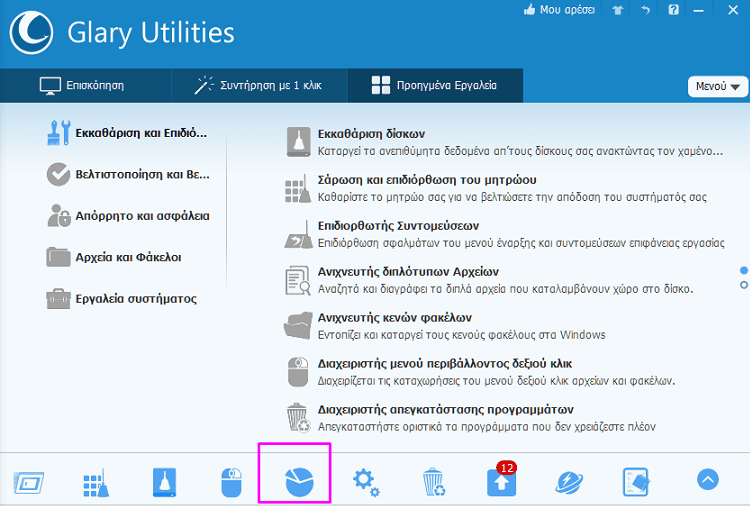Screen dimensions: 750x506
Task: Click the description 'Καταργεί τα ανεπιθύμητα δεδομένα...'
Action: pos(520,151)
